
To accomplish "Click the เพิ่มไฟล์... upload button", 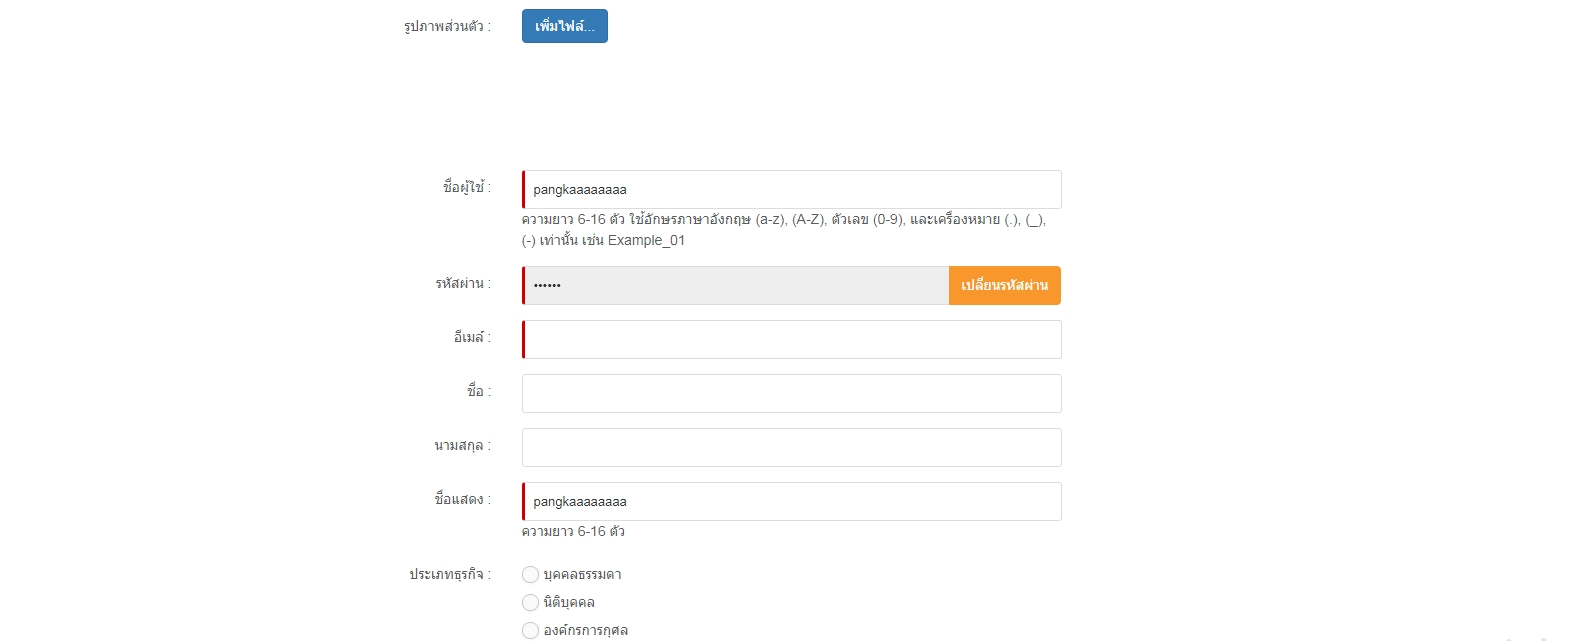I will [564, 26].
